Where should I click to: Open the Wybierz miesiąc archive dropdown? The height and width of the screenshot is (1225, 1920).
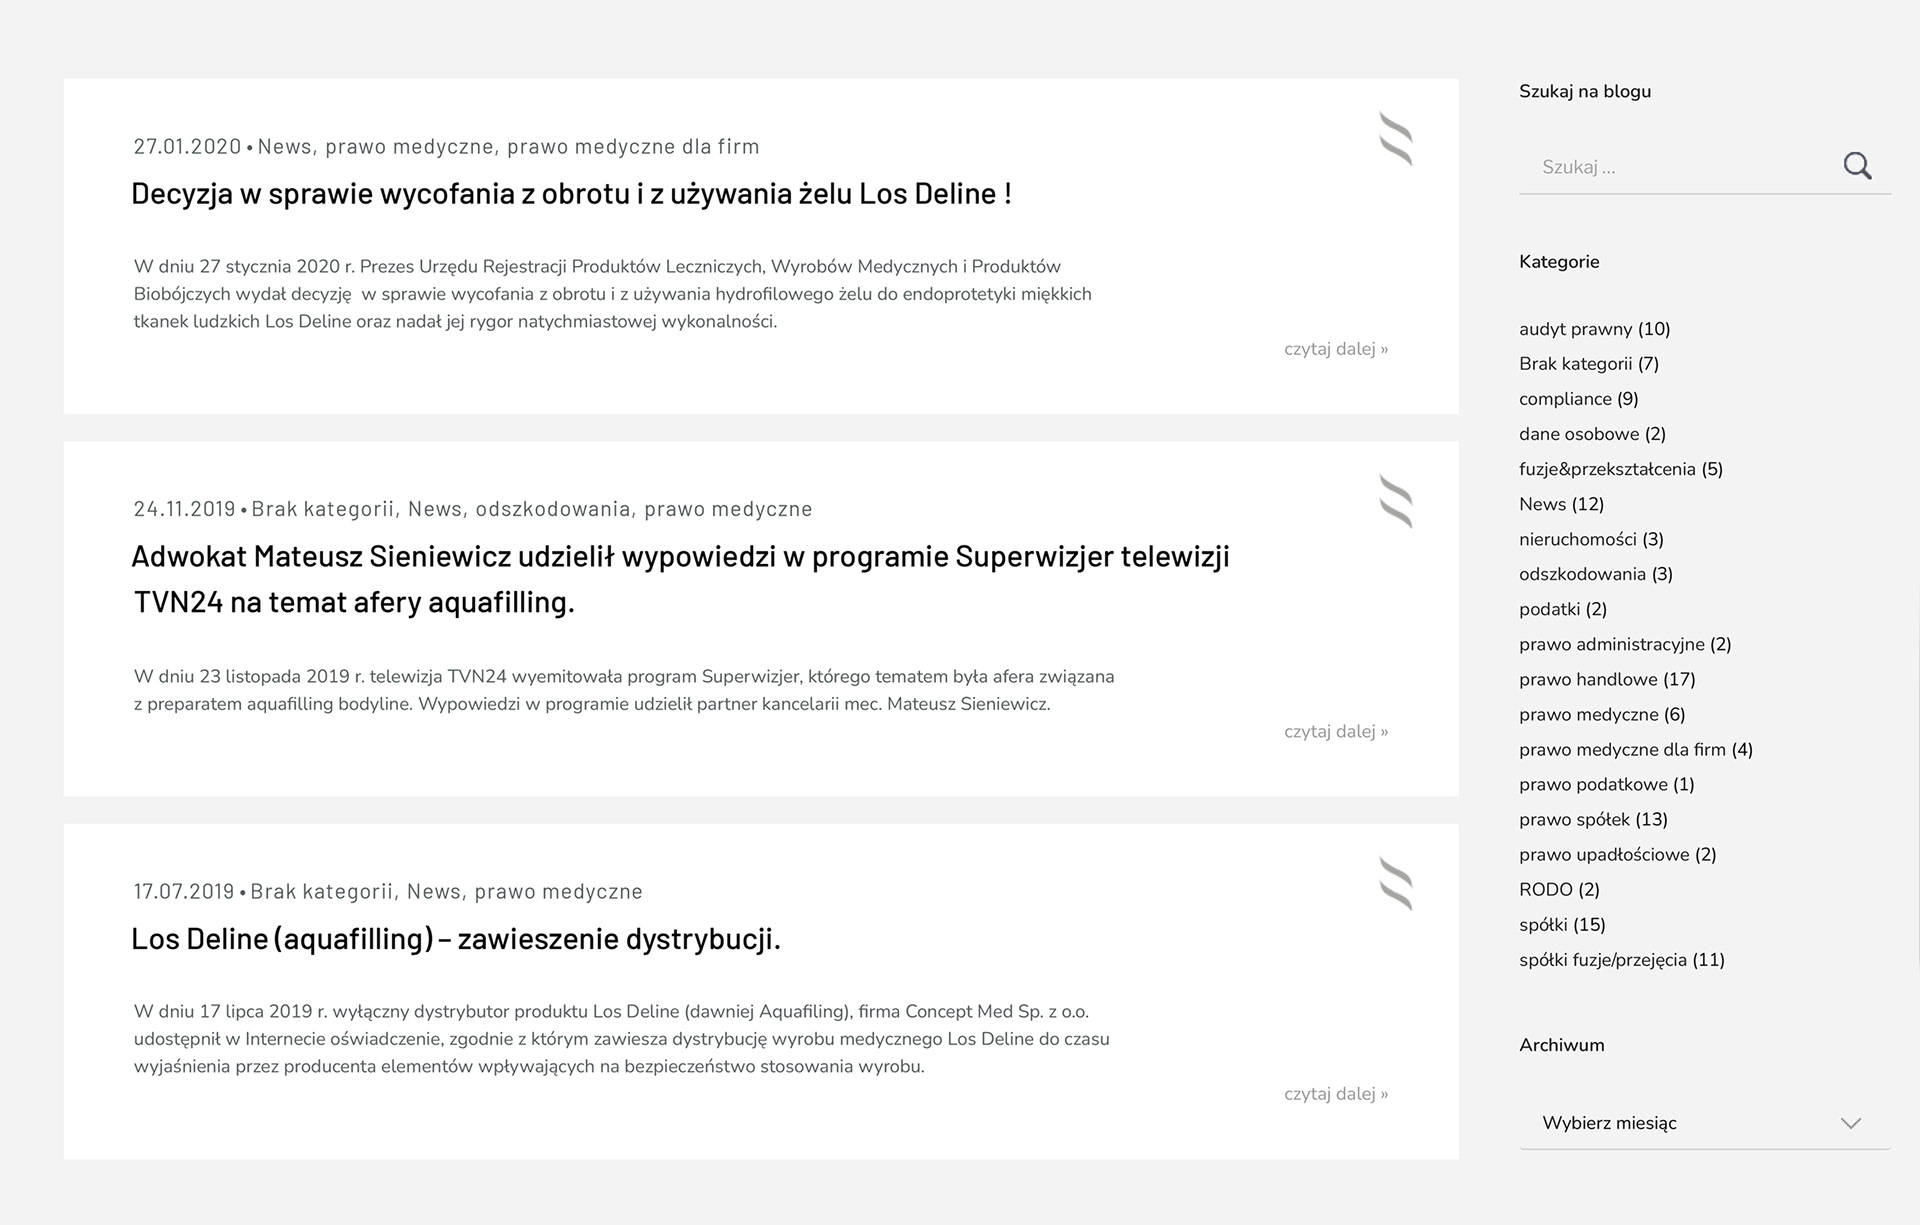1704,1123
